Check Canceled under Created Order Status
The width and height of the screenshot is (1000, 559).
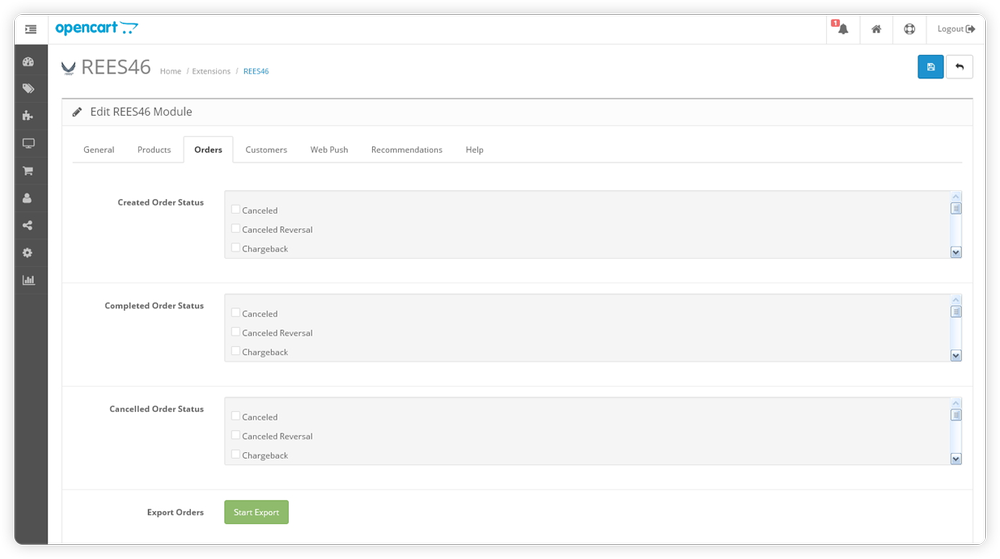235,209
